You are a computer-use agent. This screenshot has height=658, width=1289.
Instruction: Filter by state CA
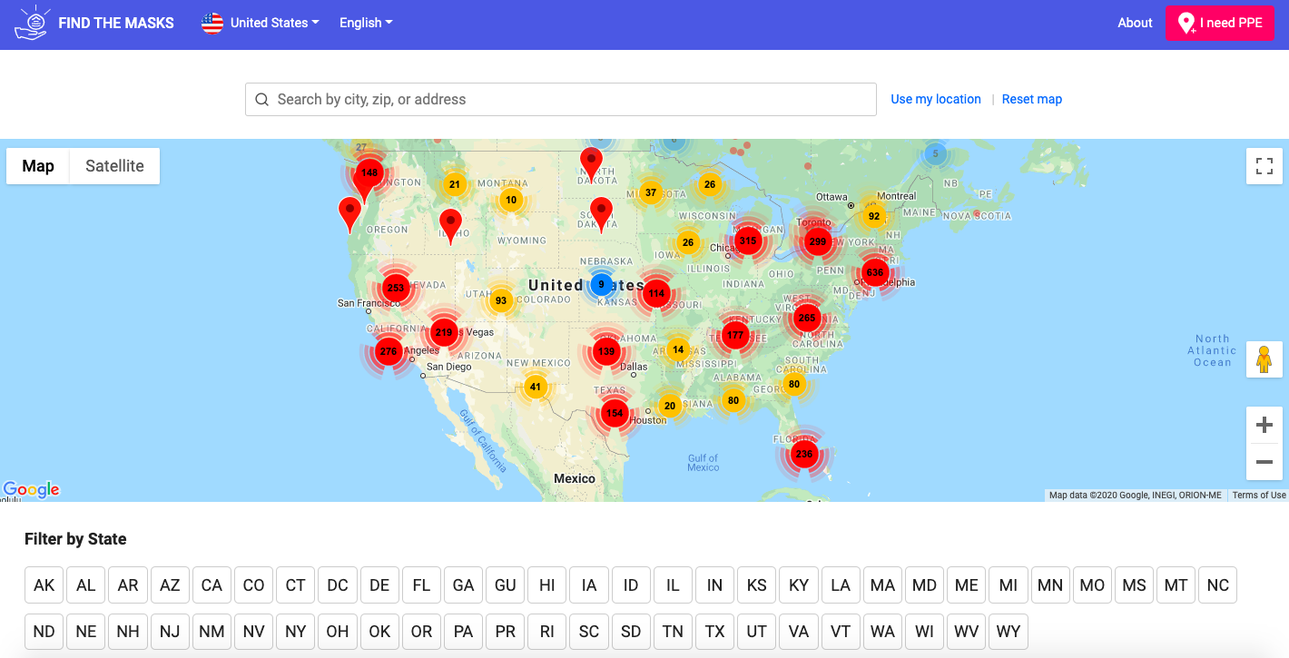point(212,585)
